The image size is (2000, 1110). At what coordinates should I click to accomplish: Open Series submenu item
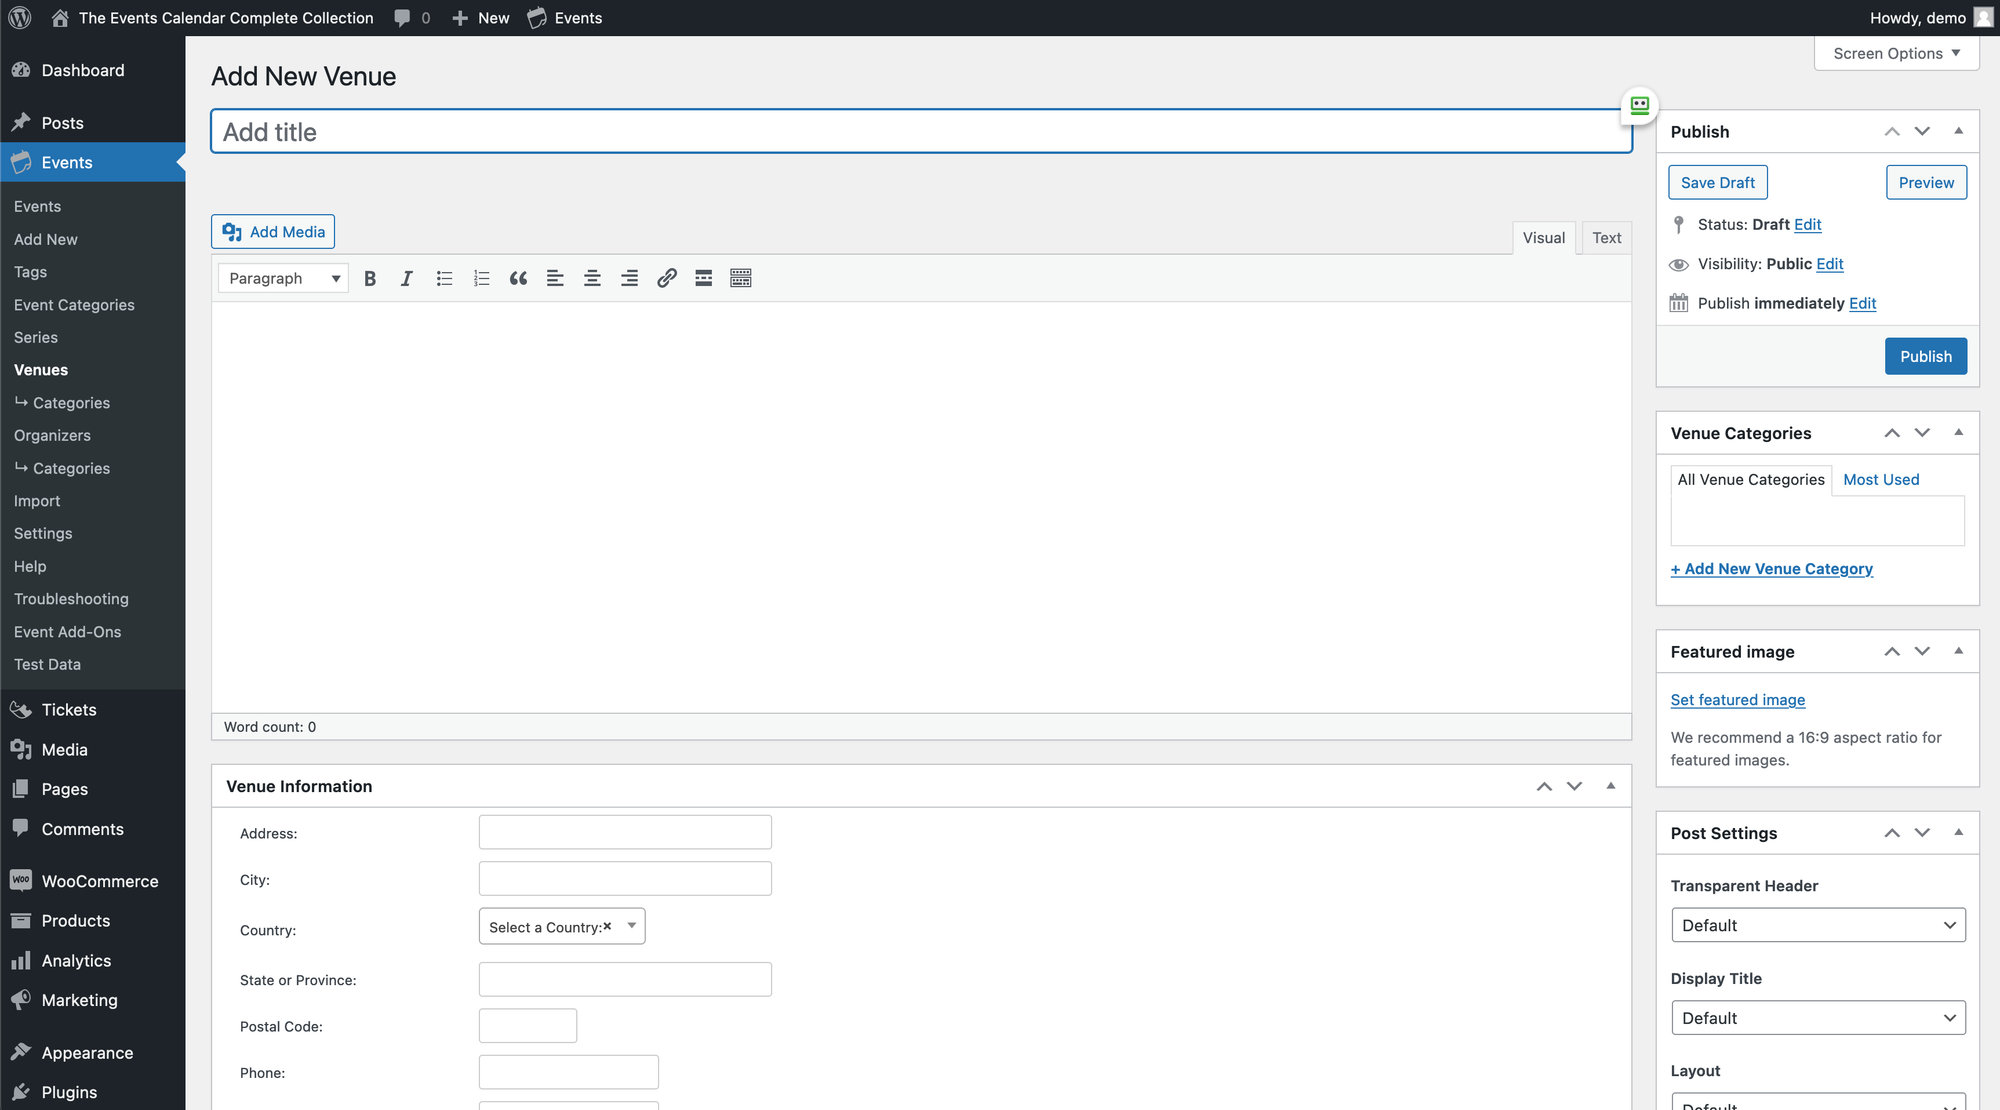pyautogui.click(x=36, y=338)
